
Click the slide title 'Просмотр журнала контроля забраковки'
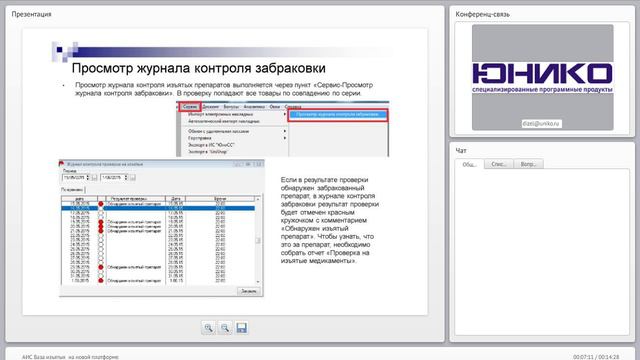point(198,68)
